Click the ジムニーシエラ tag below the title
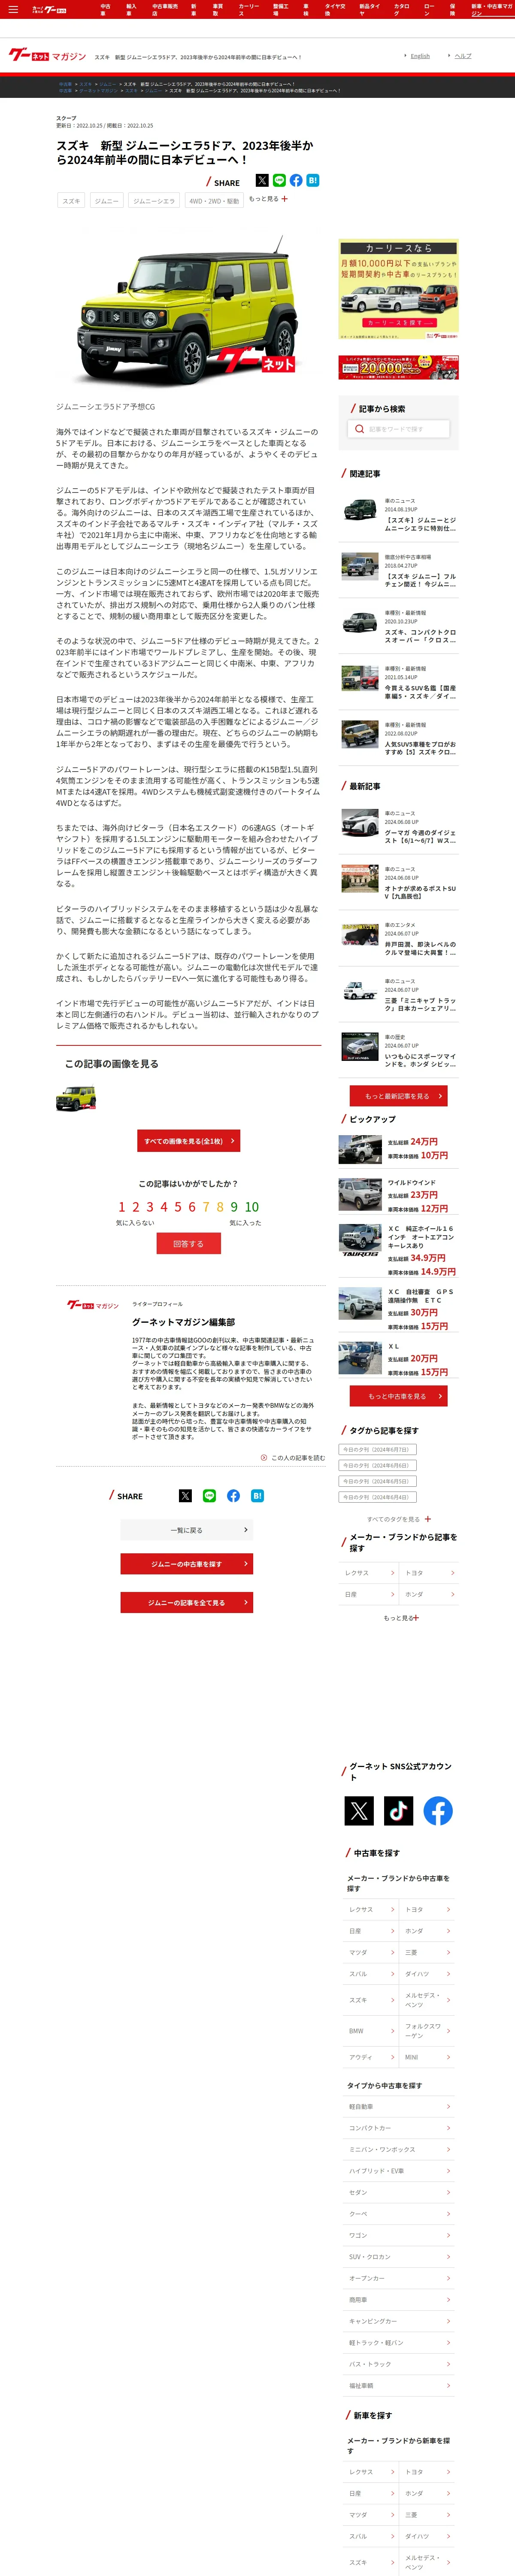Image resolution: width=515 pixels, height=2576 pixels. tap(154, 201)
